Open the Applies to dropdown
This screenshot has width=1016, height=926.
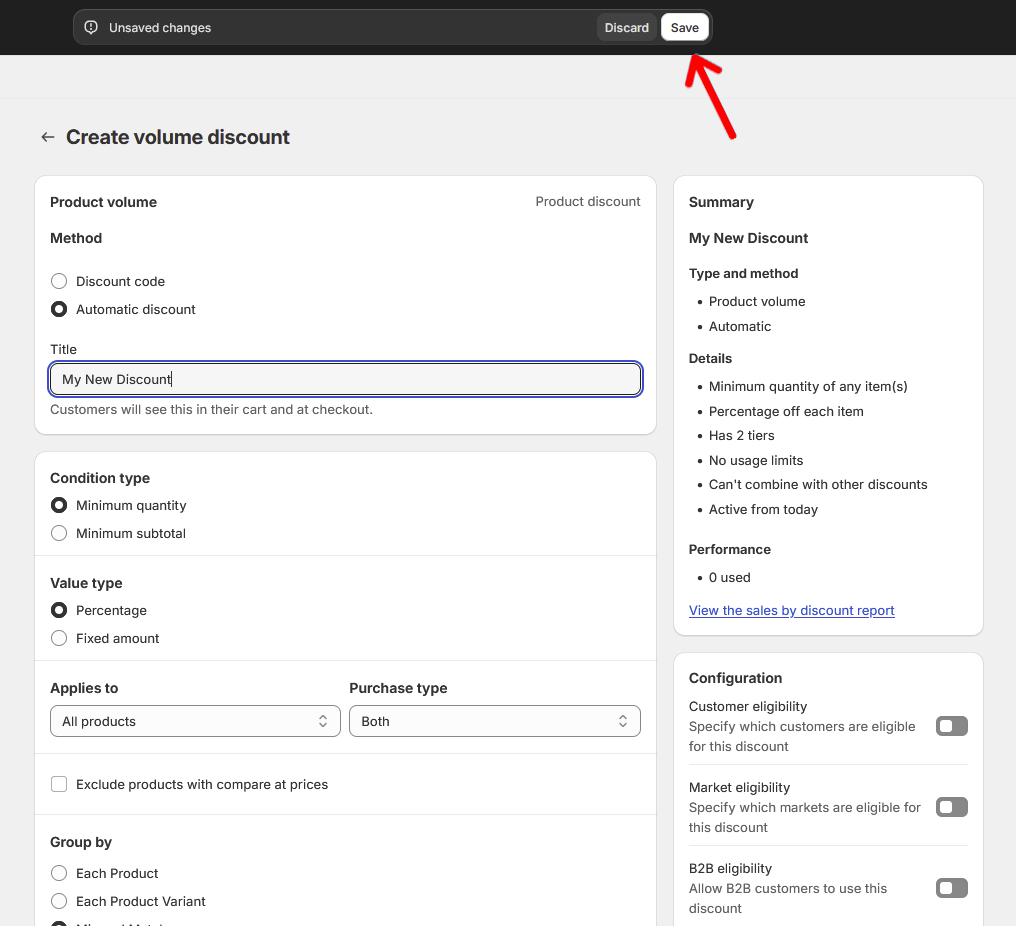[195, 721]
